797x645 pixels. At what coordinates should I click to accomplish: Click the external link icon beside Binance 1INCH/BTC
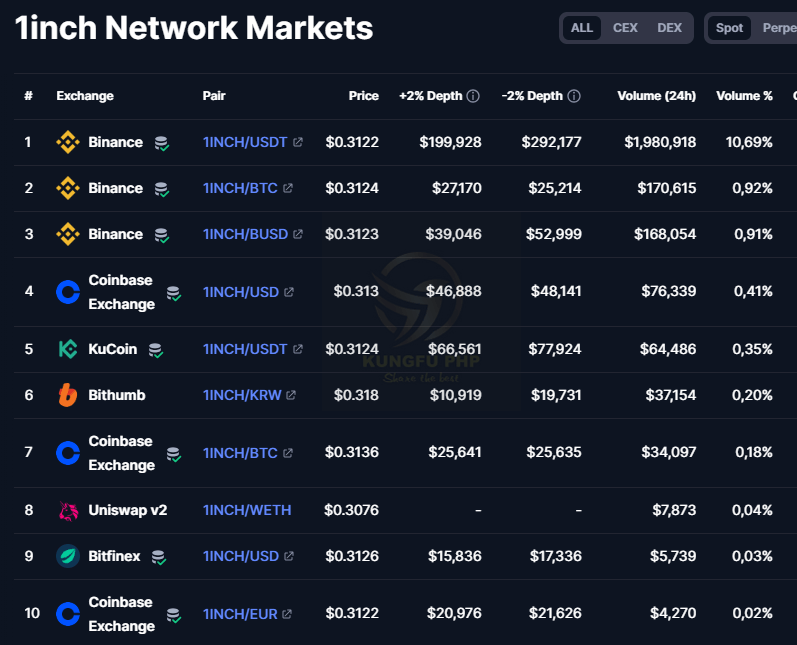(x=288, y=188)
